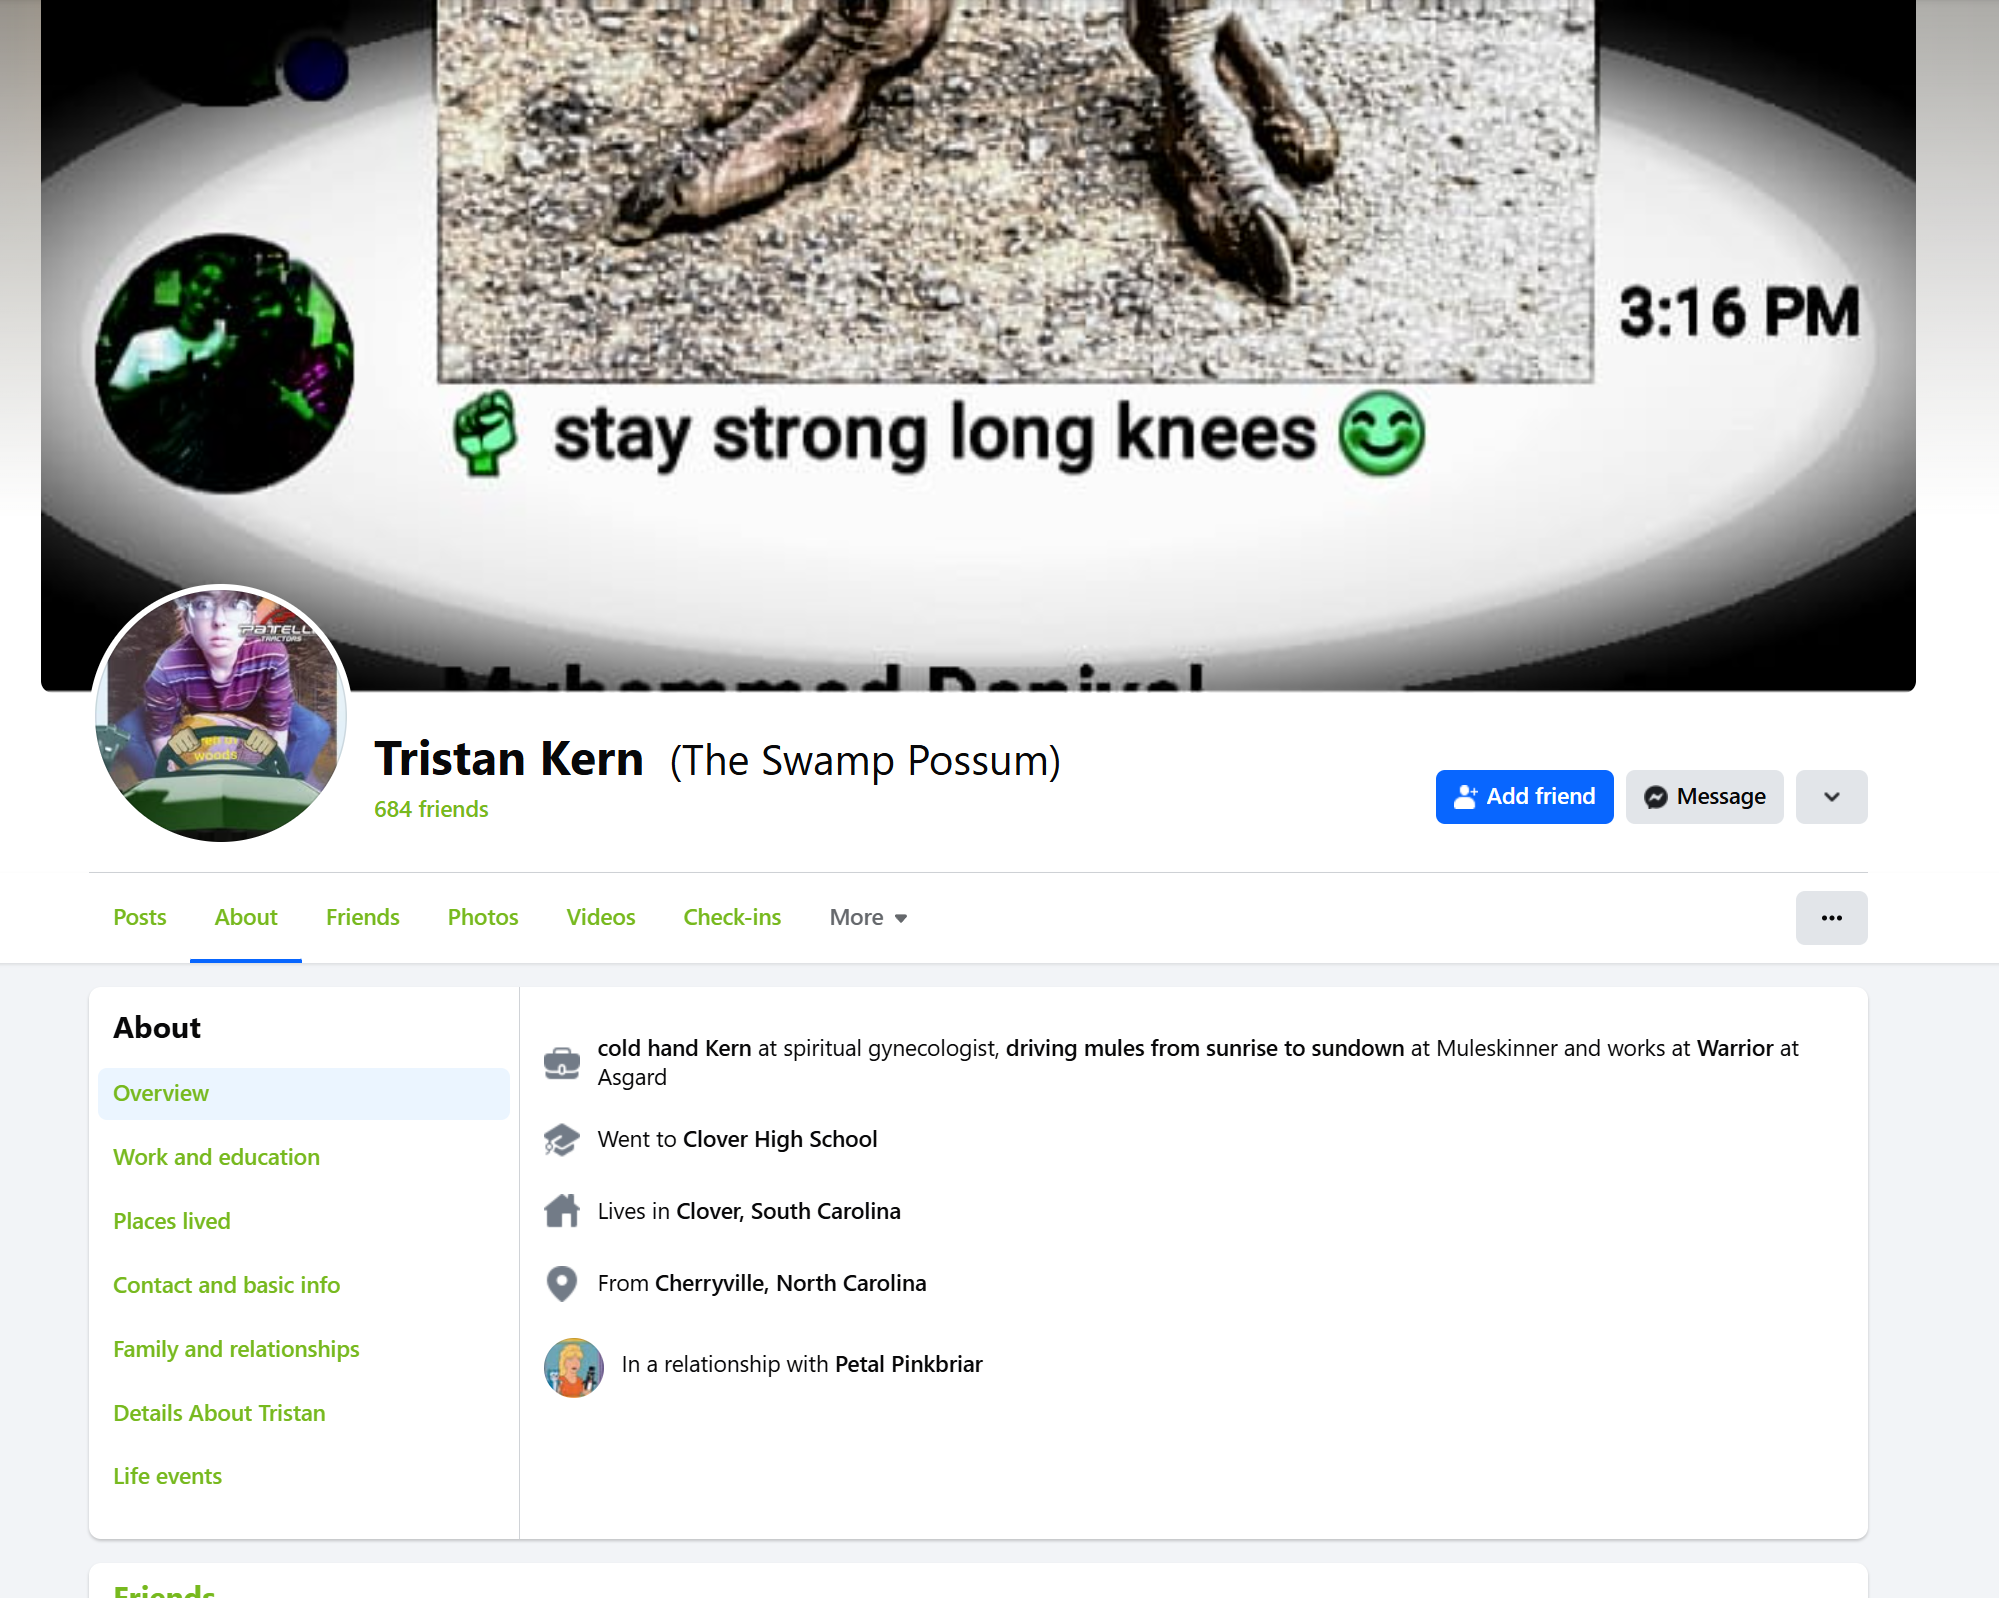
Task: Select Work and education in About sidebar
Action: pyautogui.click(x=217, y=1157)
